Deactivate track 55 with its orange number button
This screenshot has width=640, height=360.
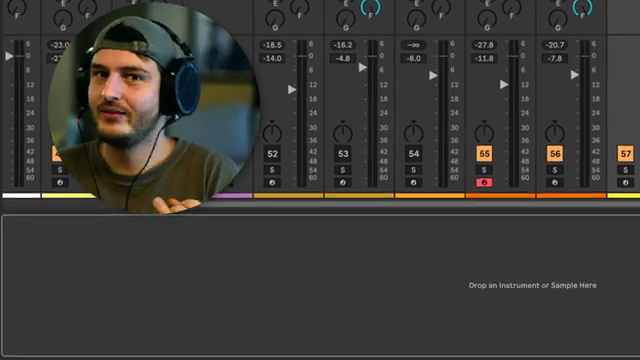[484, 154]
